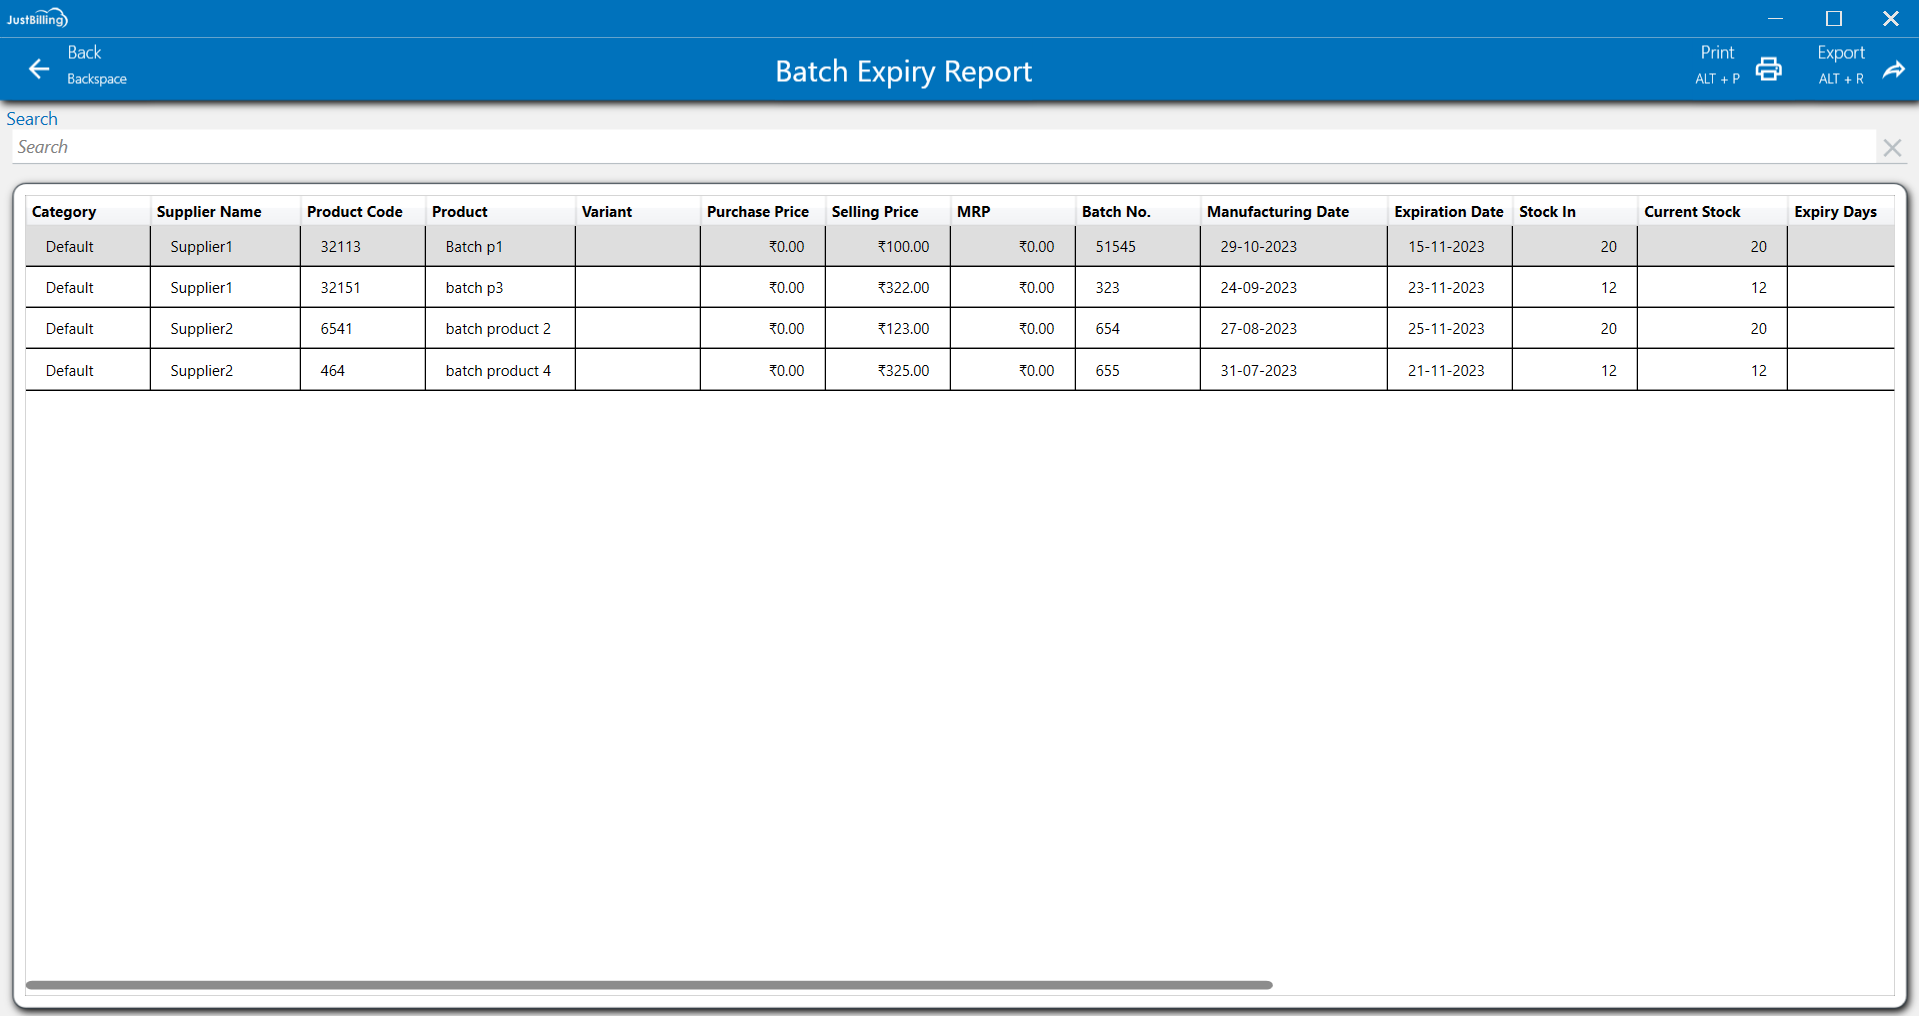Maximize the application window
This screenshot has width=1919, height=1016.
(x=1833, y=19)
